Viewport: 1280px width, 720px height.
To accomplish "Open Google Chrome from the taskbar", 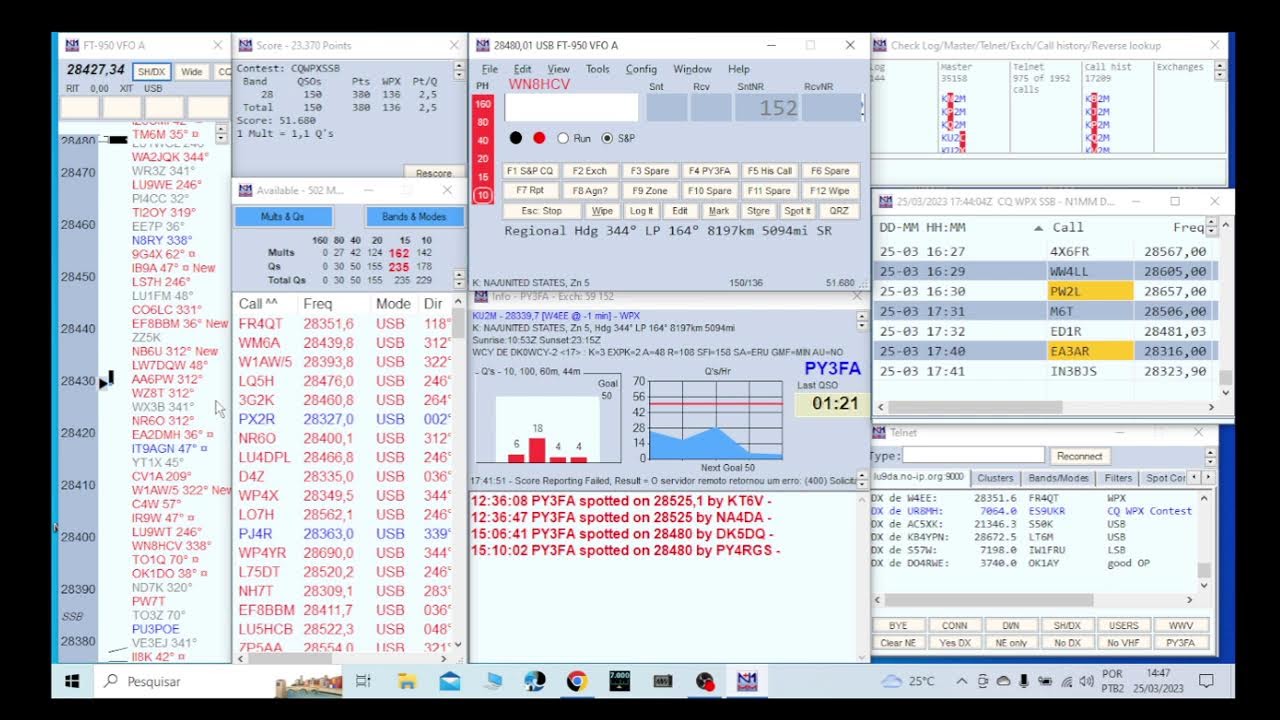I will pos(576,681).
